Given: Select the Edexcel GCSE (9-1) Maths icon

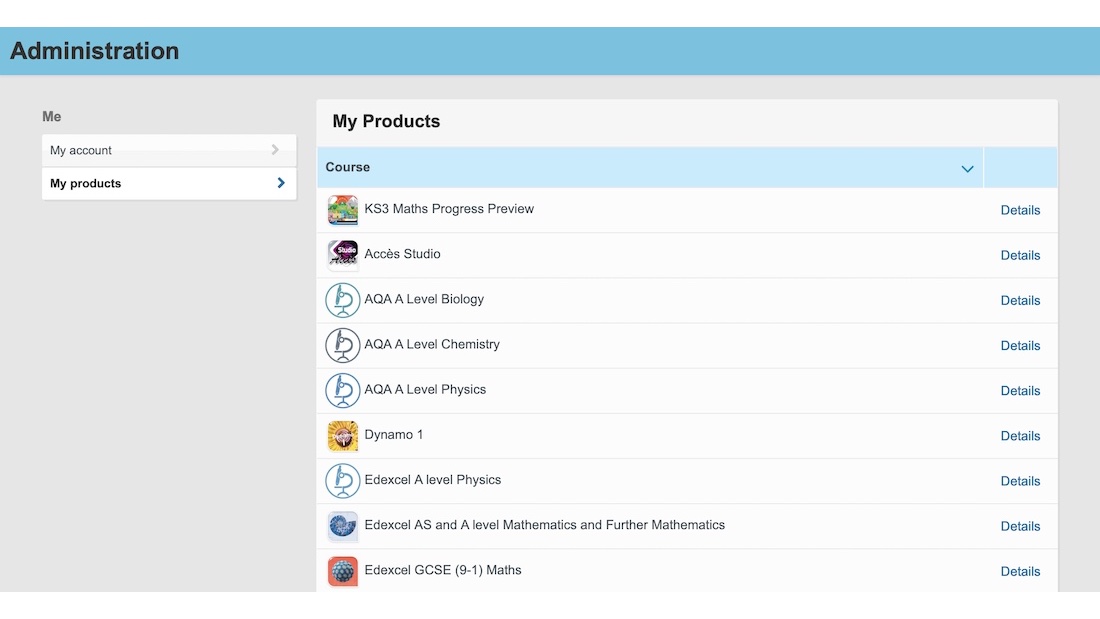Looking at the screenshot, I should point(342,570).
